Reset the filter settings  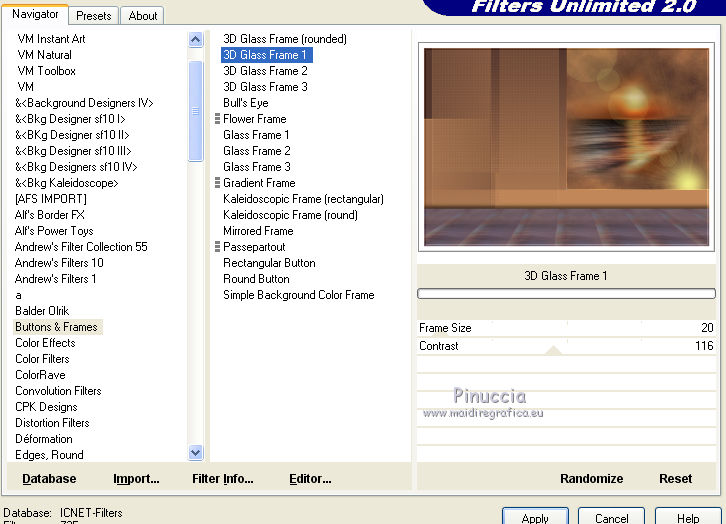click(676, 479)
